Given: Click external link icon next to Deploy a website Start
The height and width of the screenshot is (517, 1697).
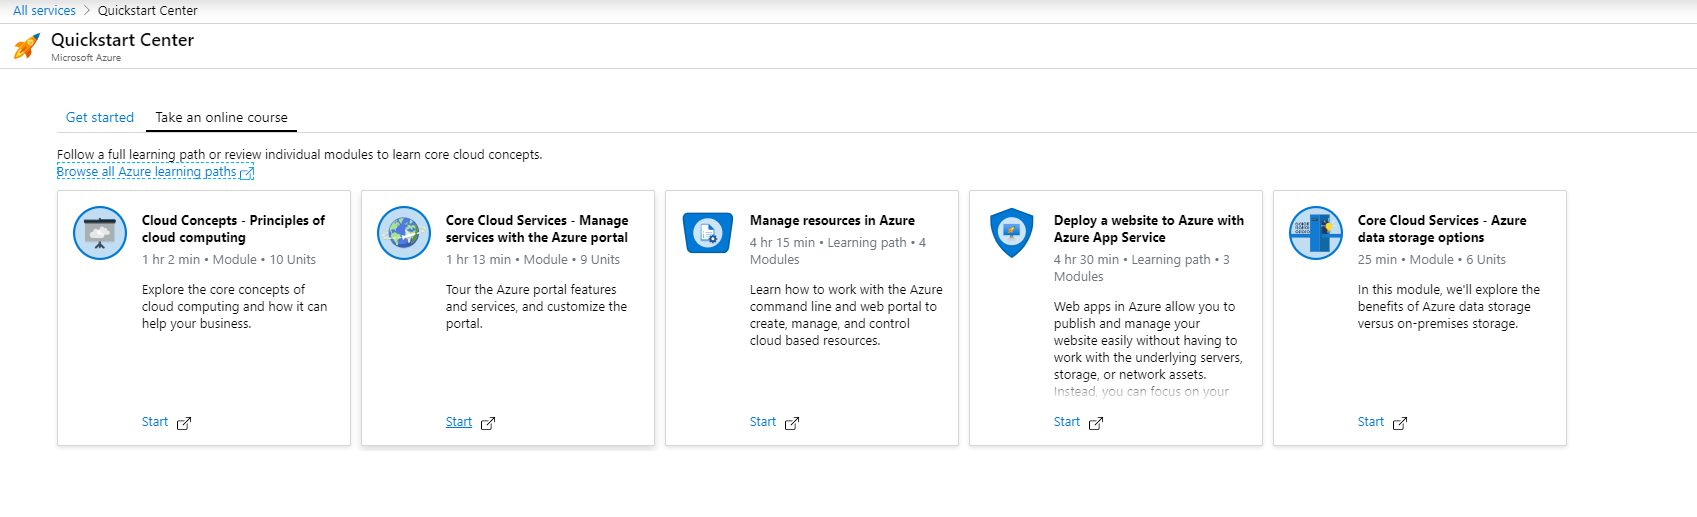Looking at the screenshot, I should click(x=1096, y=423).
